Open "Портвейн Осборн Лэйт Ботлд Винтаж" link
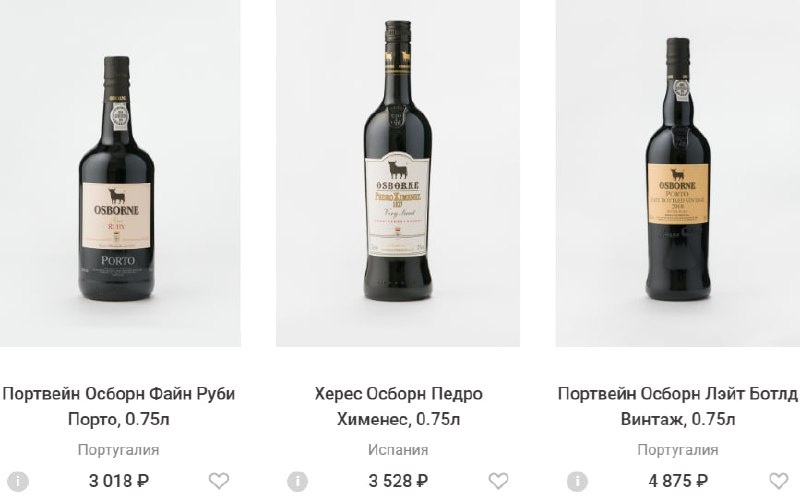 (x=678, y=406)
